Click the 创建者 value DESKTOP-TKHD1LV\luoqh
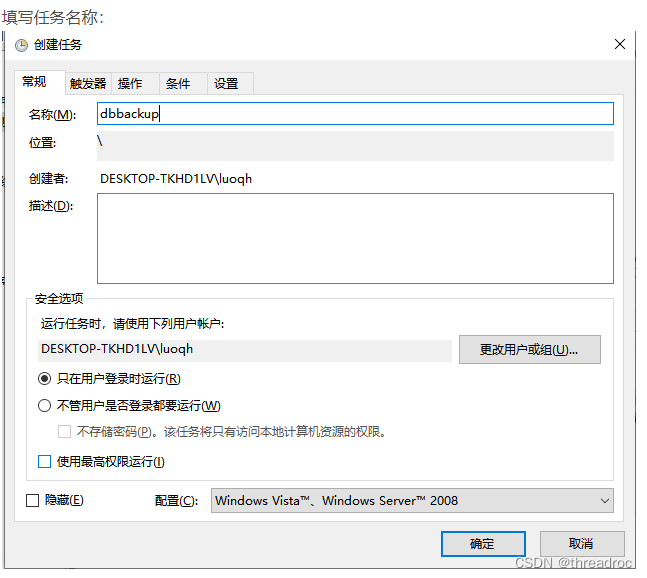Image resolution: width=647 pixels, height=578 pixels. (x=176, y=179)
